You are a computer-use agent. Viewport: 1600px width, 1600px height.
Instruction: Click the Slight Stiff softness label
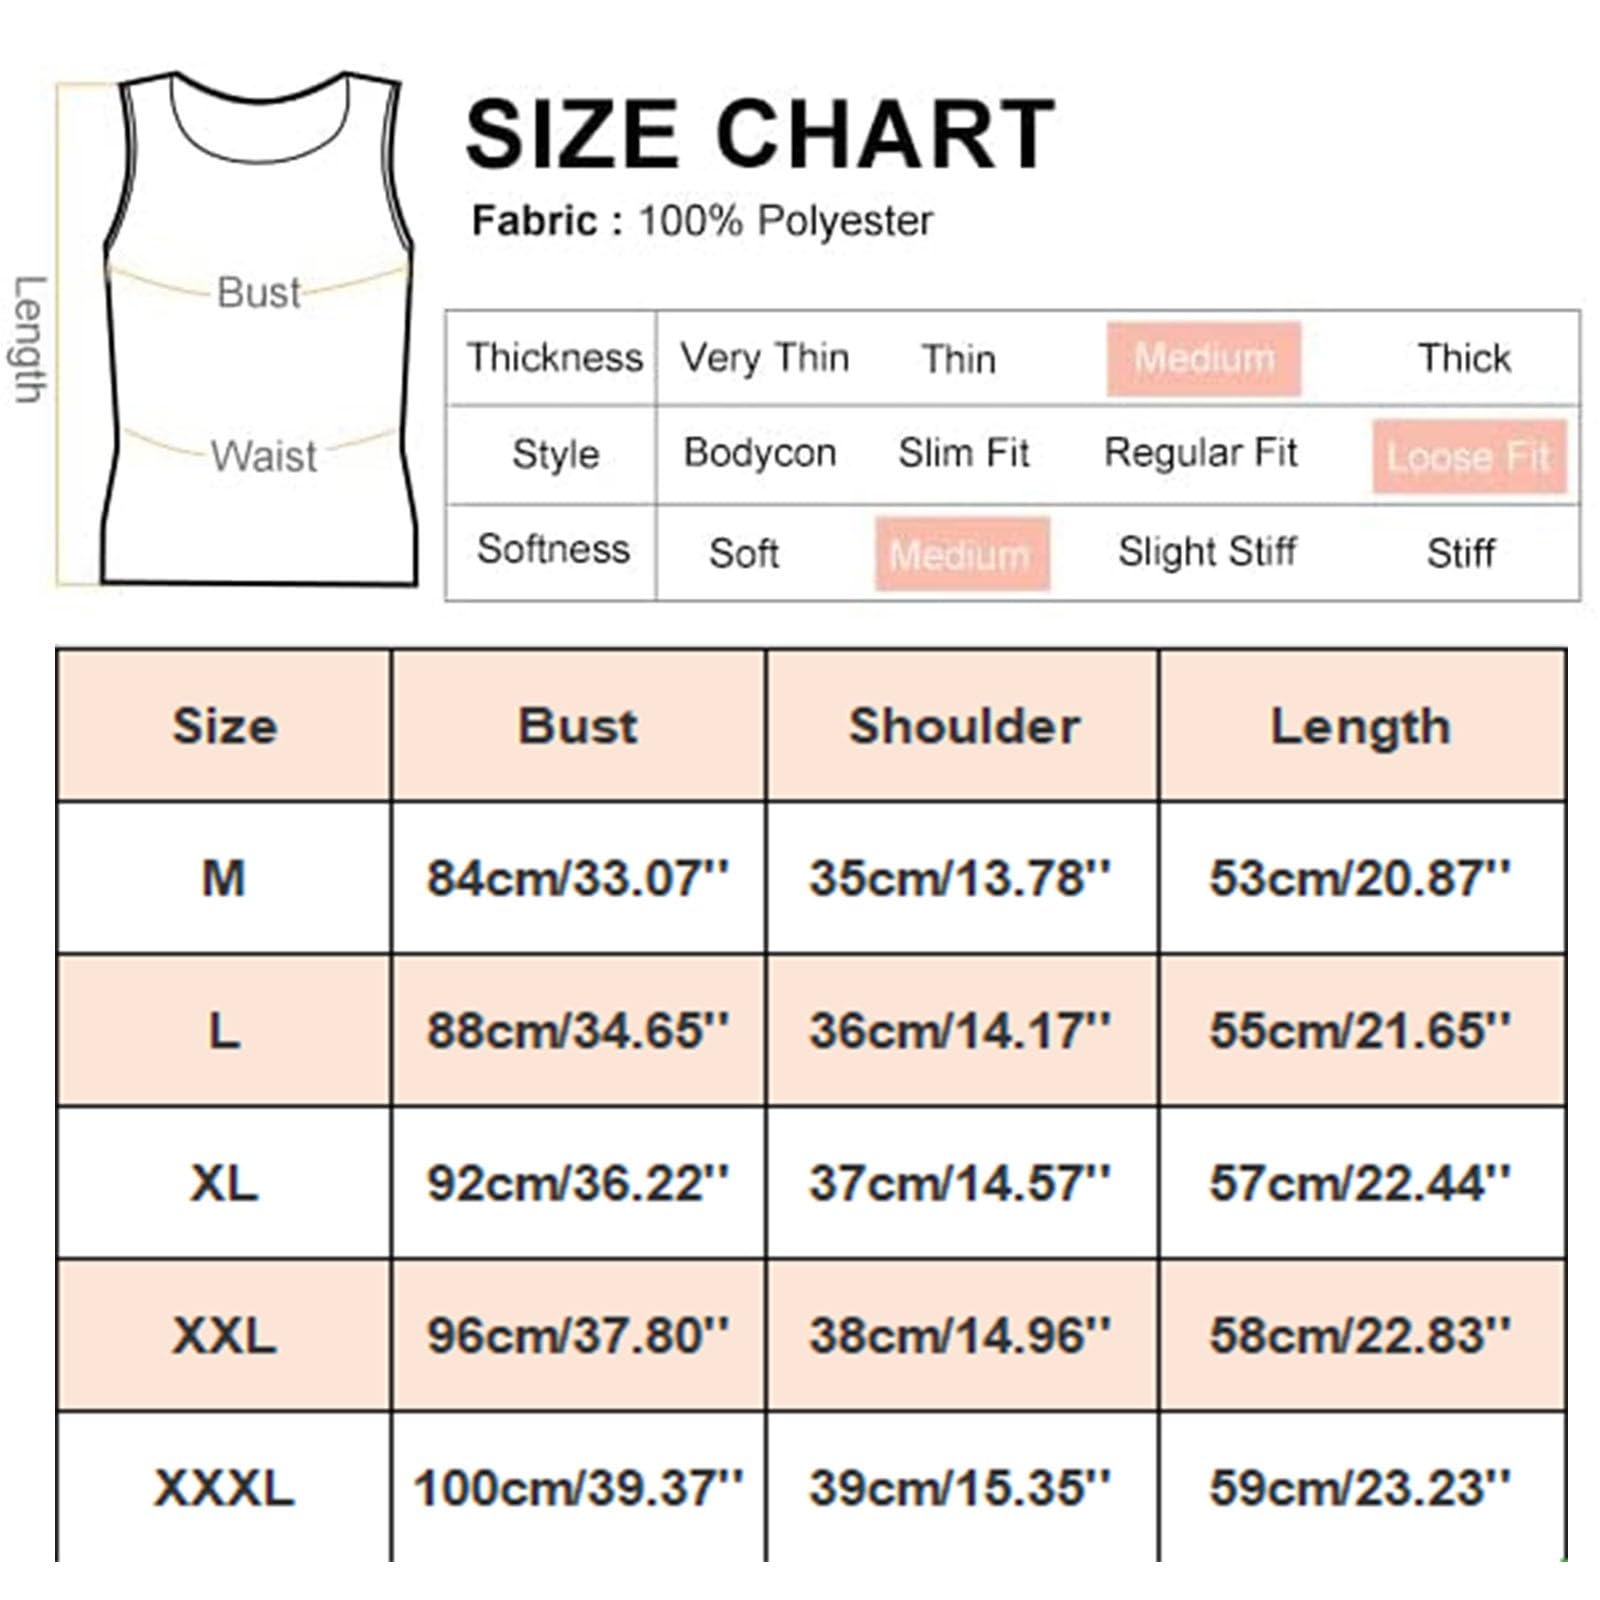pos(1207,551)
